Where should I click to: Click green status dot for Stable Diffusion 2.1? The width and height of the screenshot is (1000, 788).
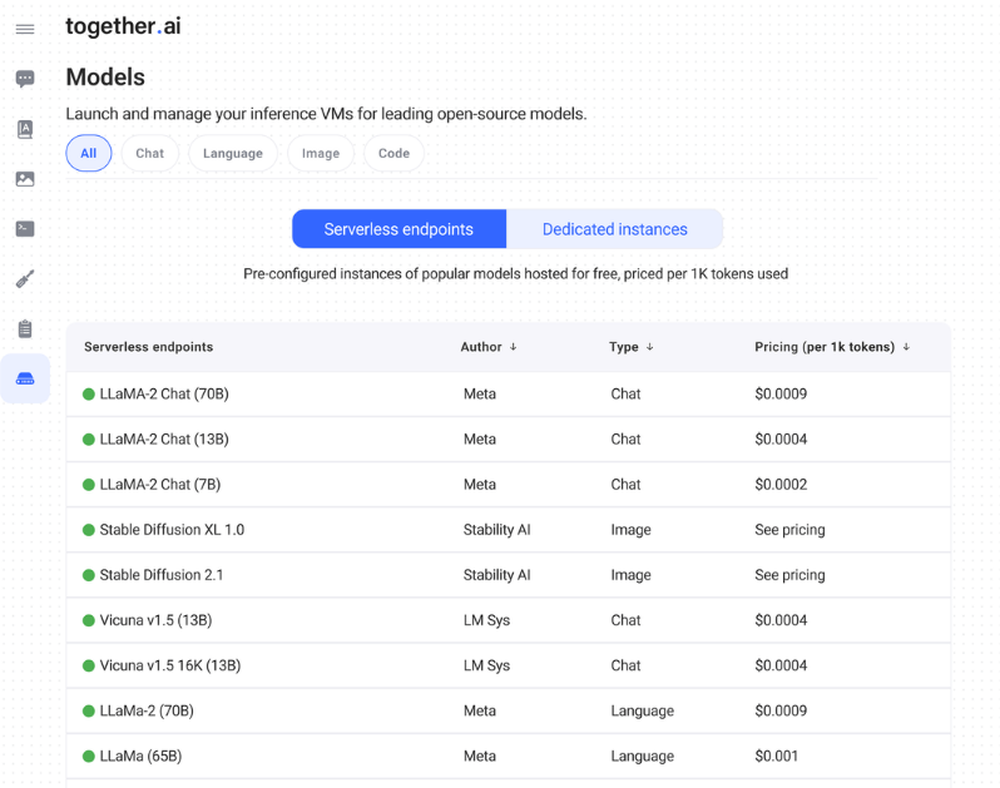(x=89, y=575)
